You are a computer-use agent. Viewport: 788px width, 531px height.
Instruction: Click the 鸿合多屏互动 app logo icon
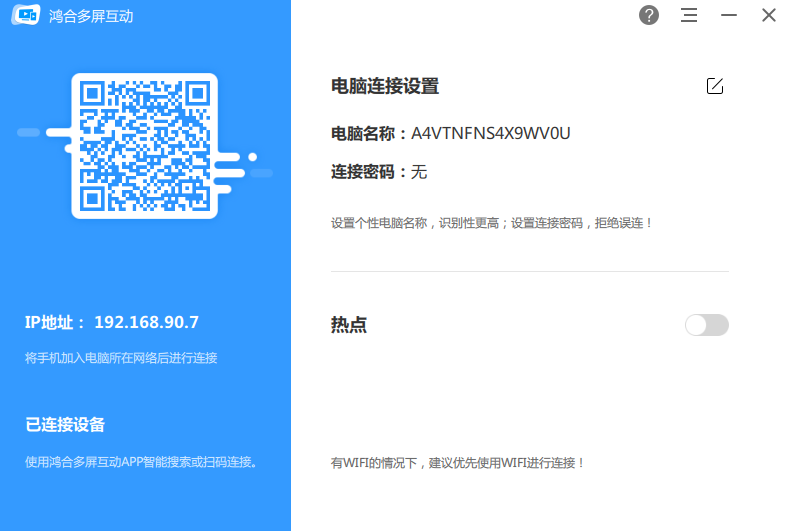pyautogui.click(x=26, y=15)
